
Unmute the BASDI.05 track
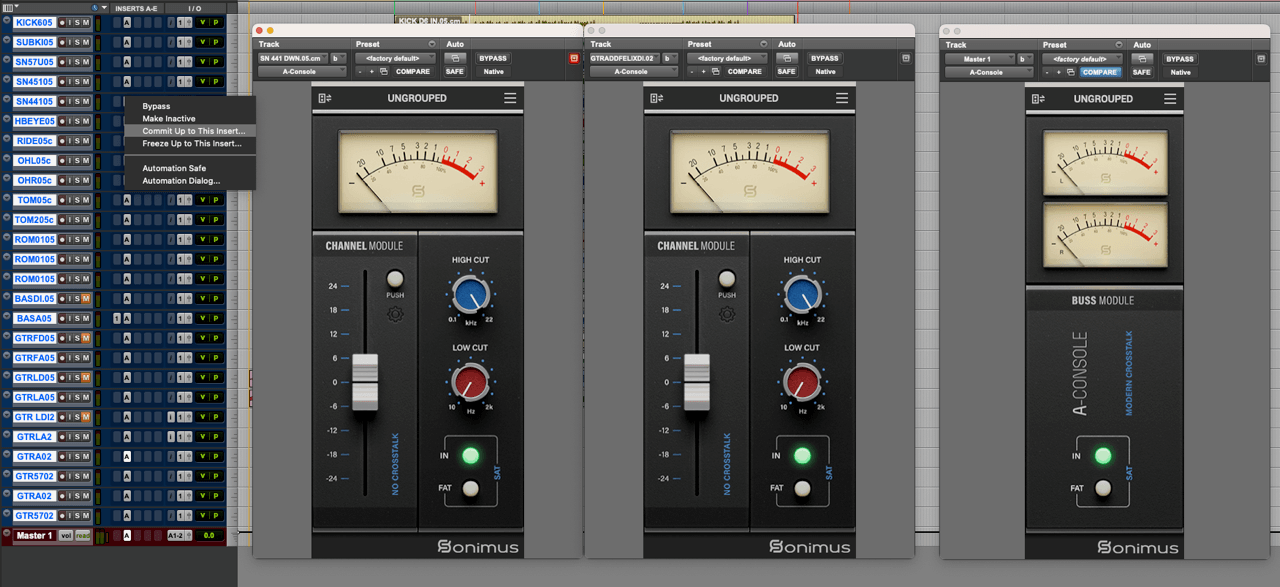(86, 298)
